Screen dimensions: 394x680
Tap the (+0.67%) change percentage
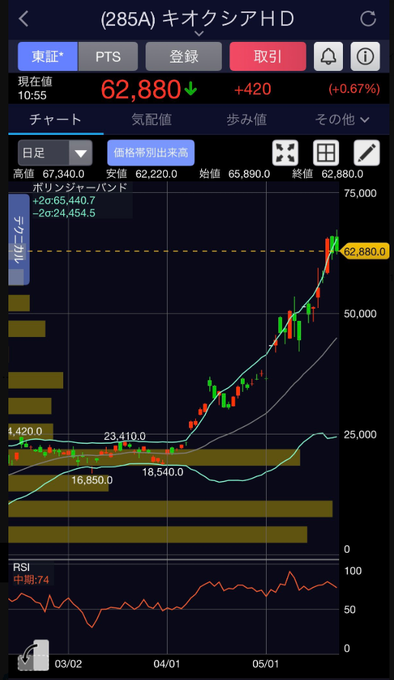(x=354, y=89)
